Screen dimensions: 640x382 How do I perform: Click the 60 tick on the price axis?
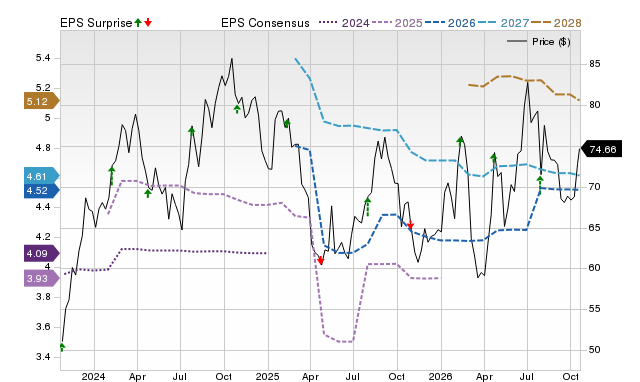595,268
